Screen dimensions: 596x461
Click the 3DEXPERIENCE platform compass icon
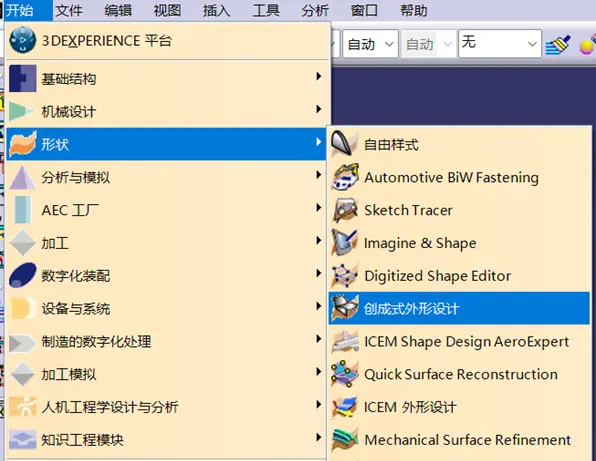22,40
